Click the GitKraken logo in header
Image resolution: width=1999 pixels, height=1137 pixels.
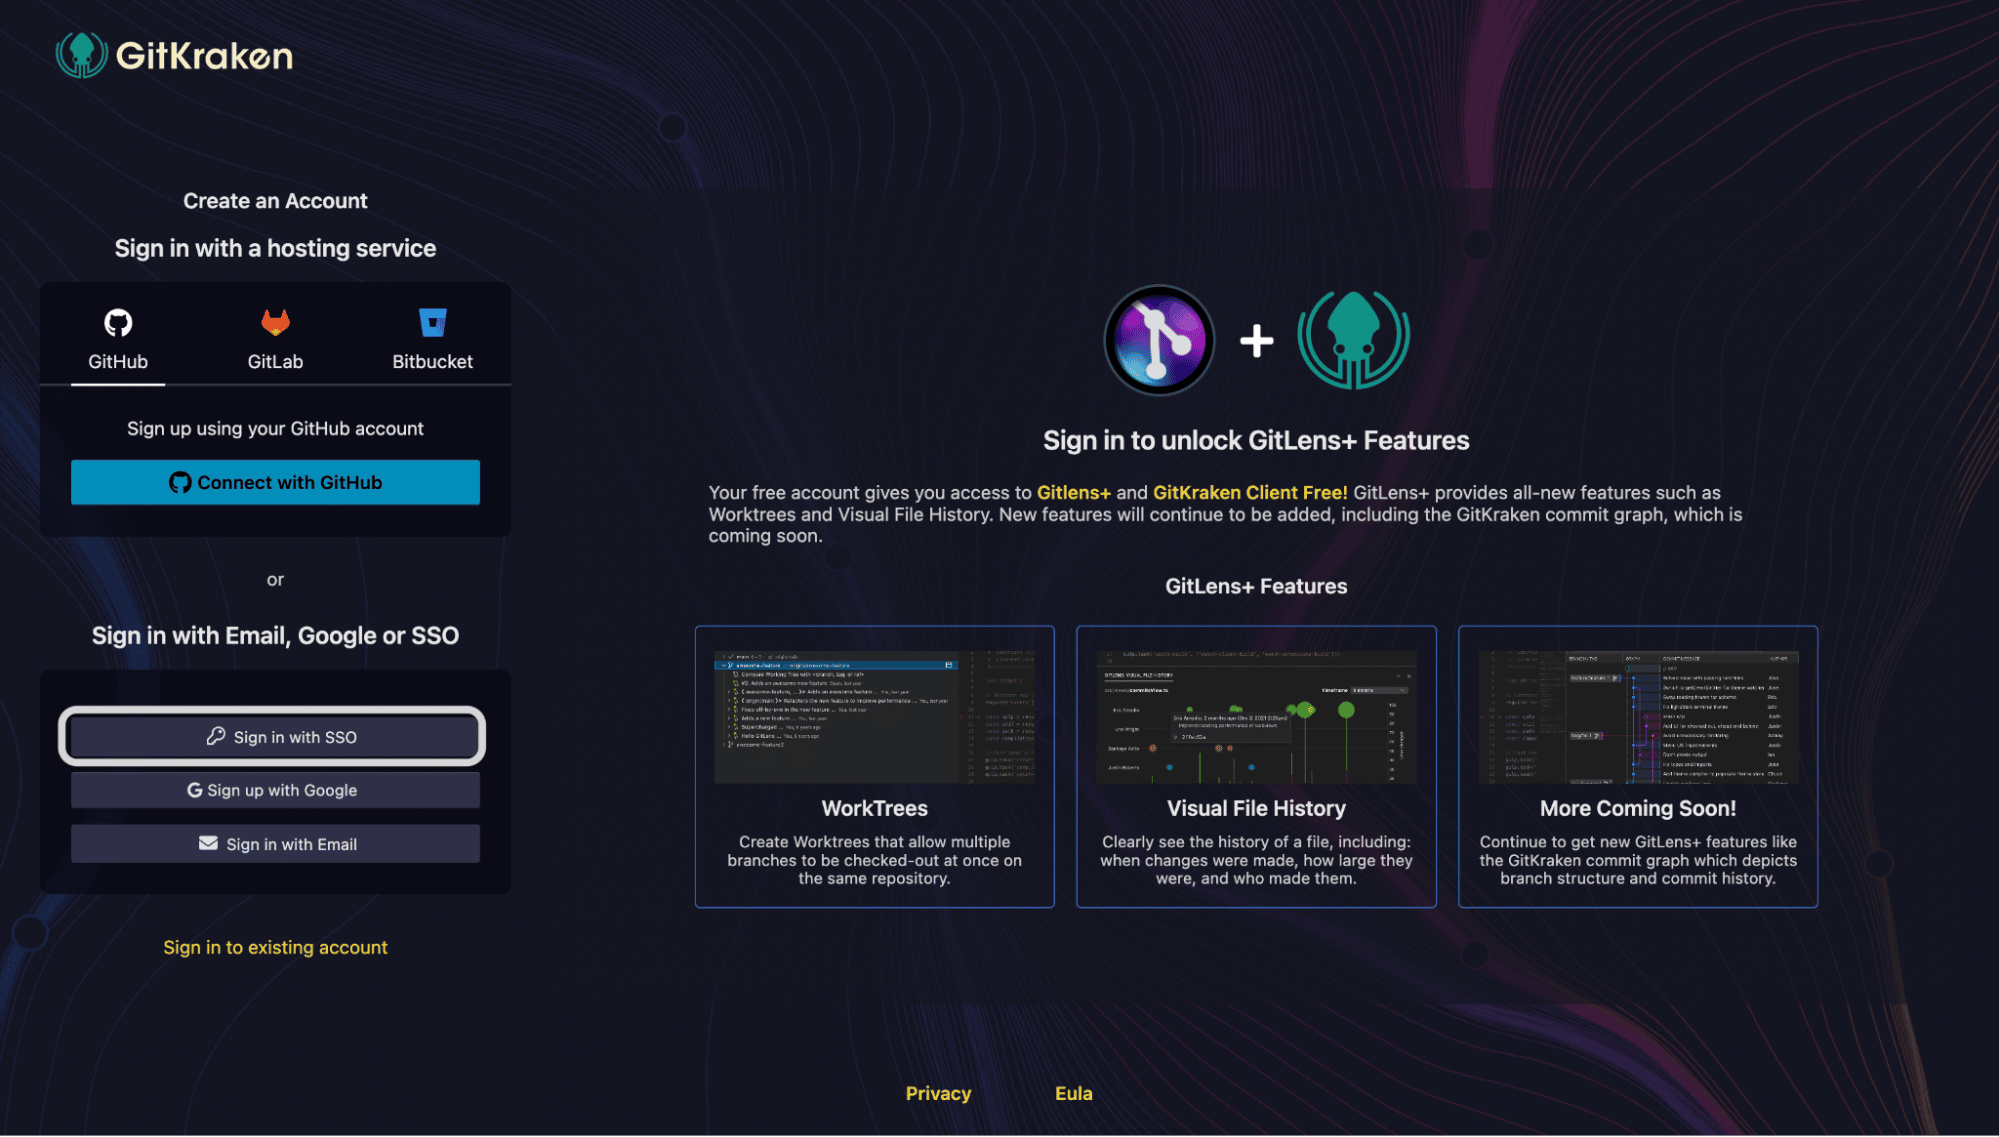point(174,55)
